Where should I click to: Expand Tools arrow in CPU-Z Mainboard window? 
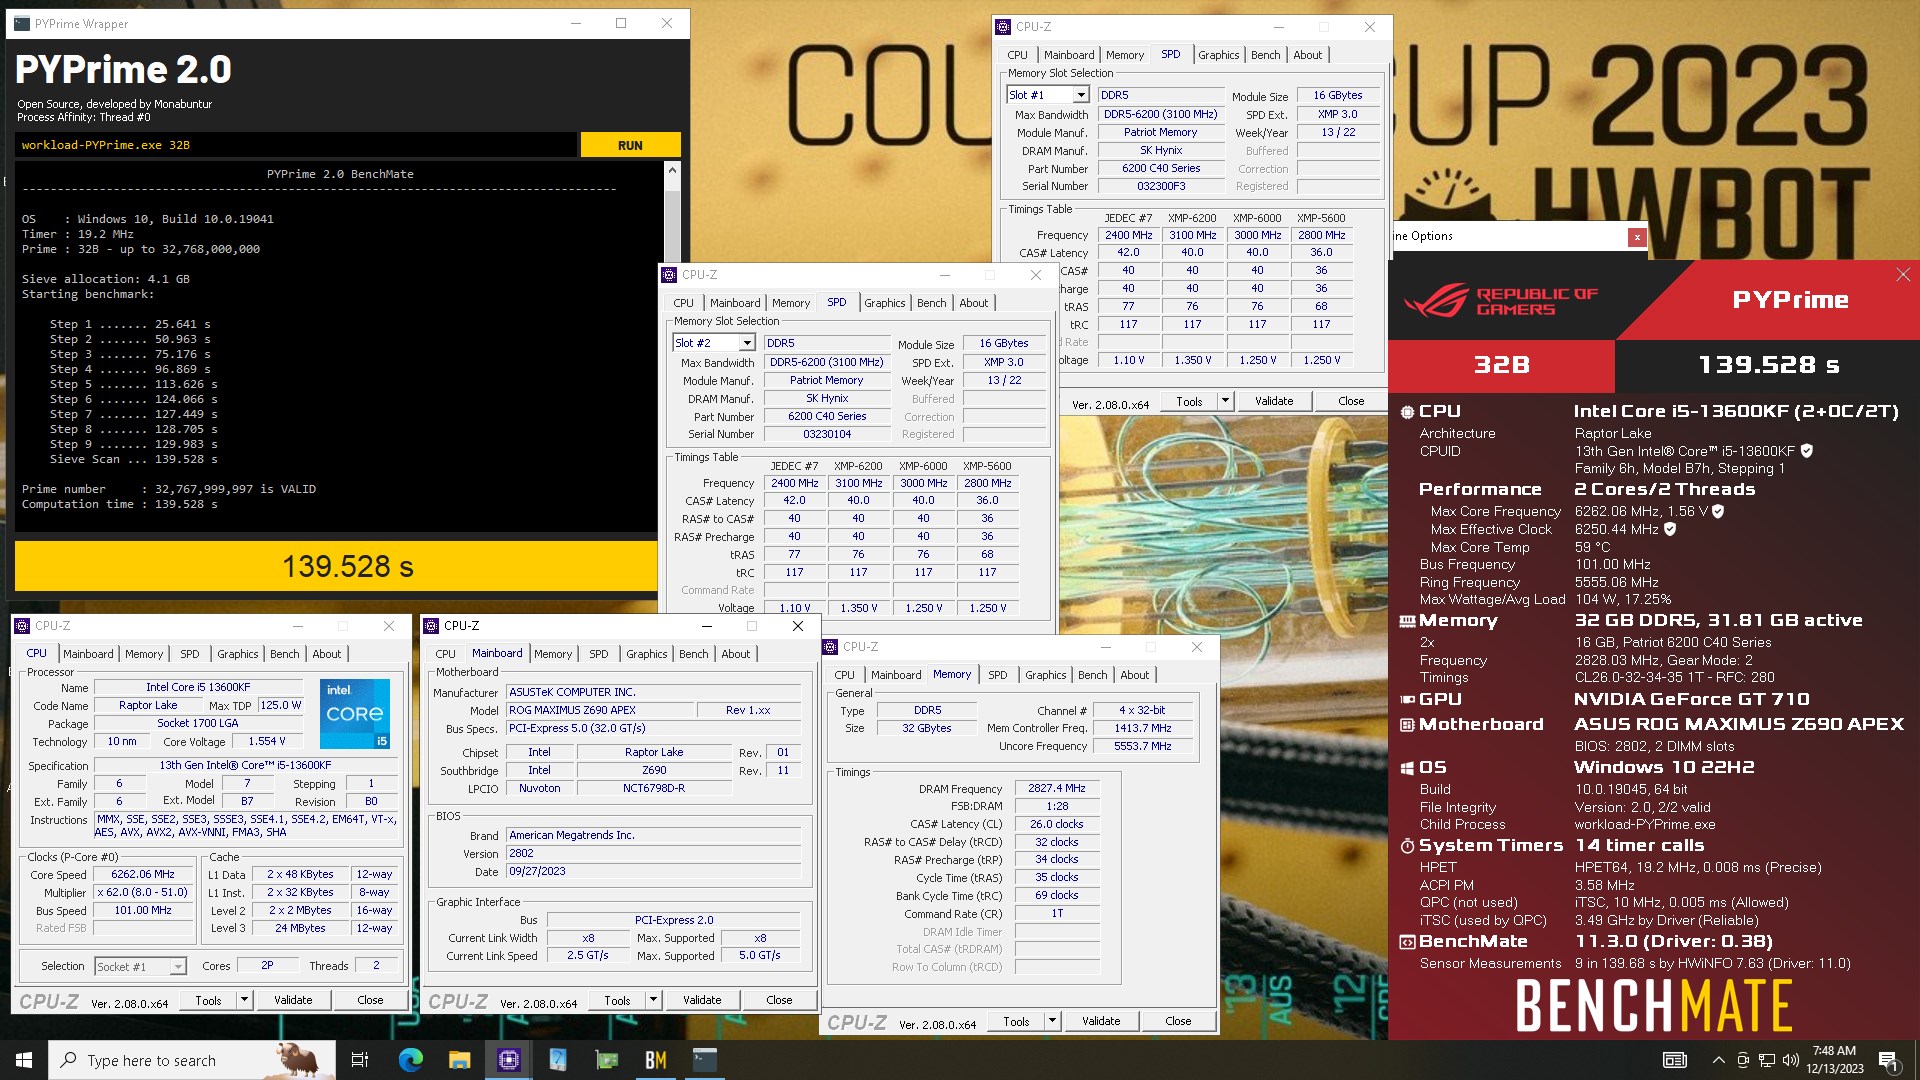653,1000
